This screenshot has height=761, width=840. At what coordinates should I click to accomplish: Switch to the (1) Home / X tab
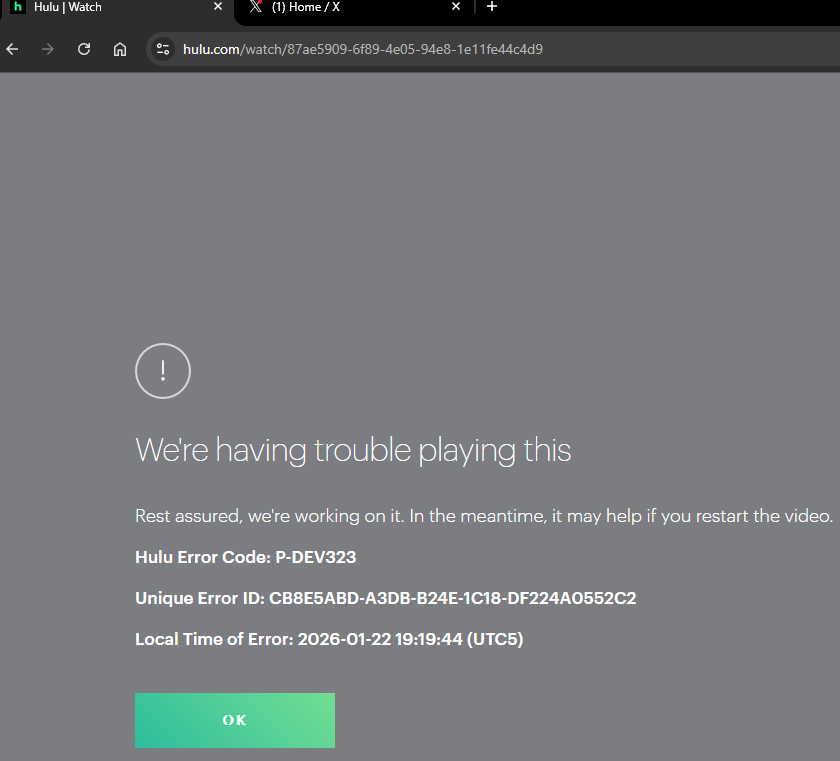[x=354, y=7]
